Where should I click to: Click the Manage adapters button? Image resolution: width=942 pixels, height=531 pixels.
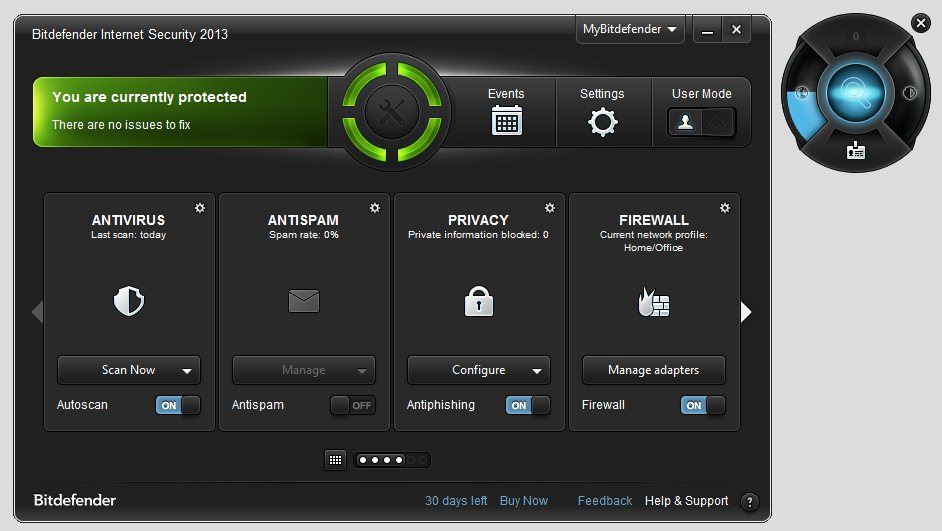point(654,370)
